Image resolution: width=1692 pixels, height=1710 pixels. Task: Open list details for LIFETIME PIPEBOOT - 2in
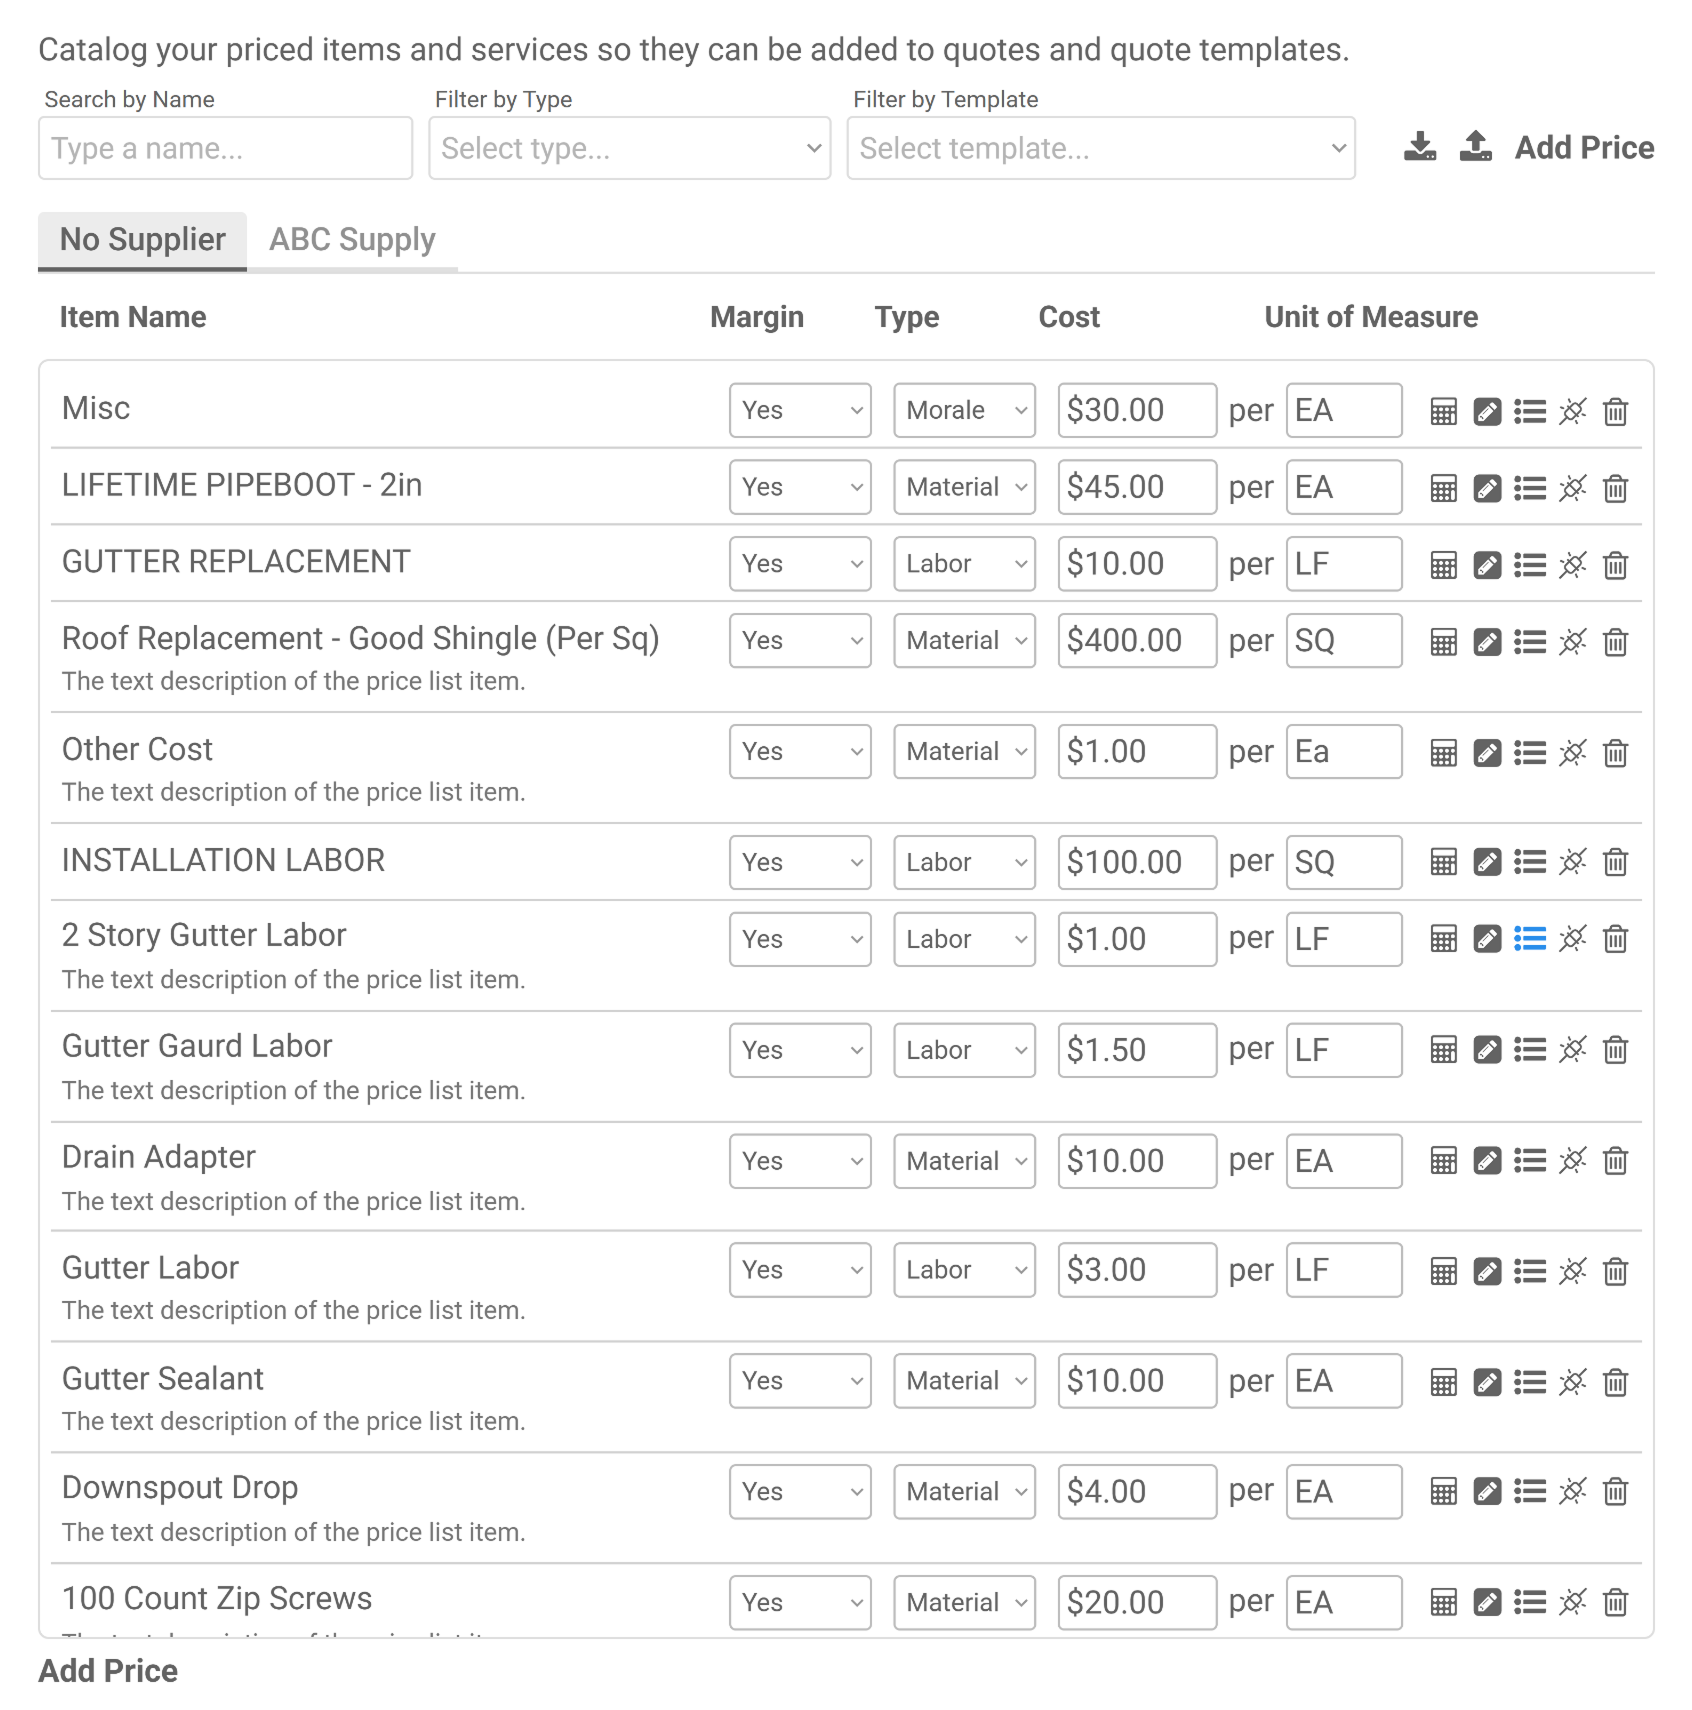coord(1530,488)
